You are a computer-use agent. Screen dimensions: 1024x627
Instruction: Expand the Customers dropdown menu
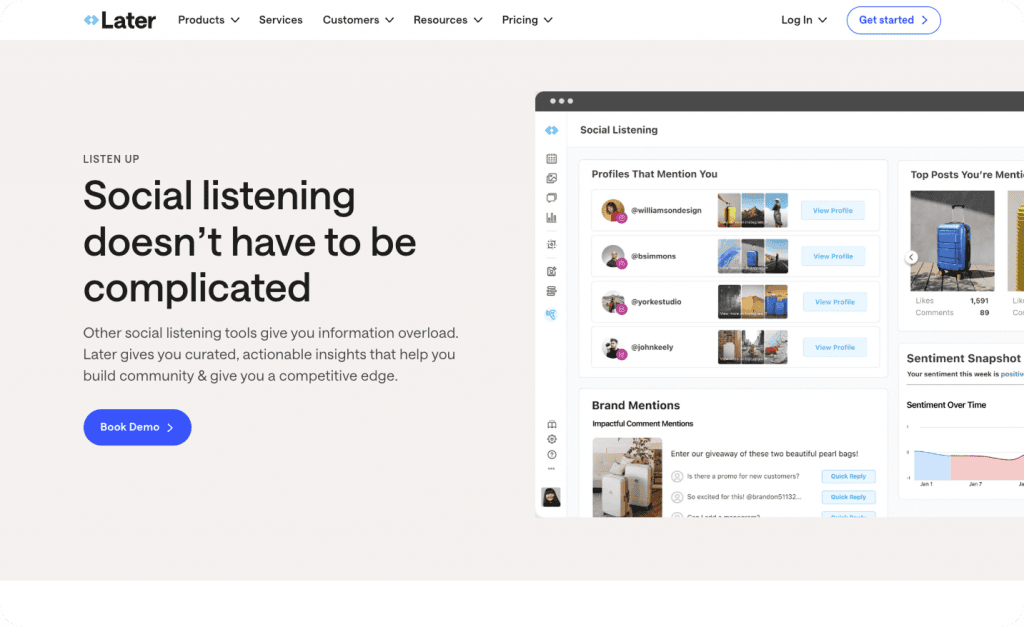click(x=359, y=20)
